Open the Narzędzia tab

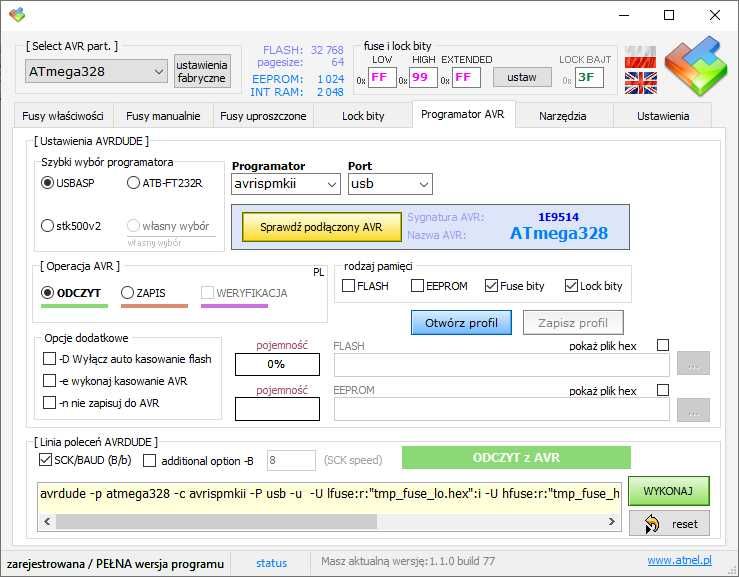pos(563,116)
